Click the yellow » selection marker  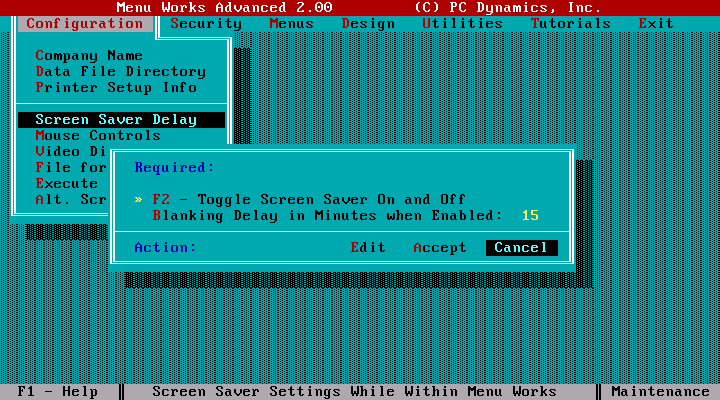138,200
